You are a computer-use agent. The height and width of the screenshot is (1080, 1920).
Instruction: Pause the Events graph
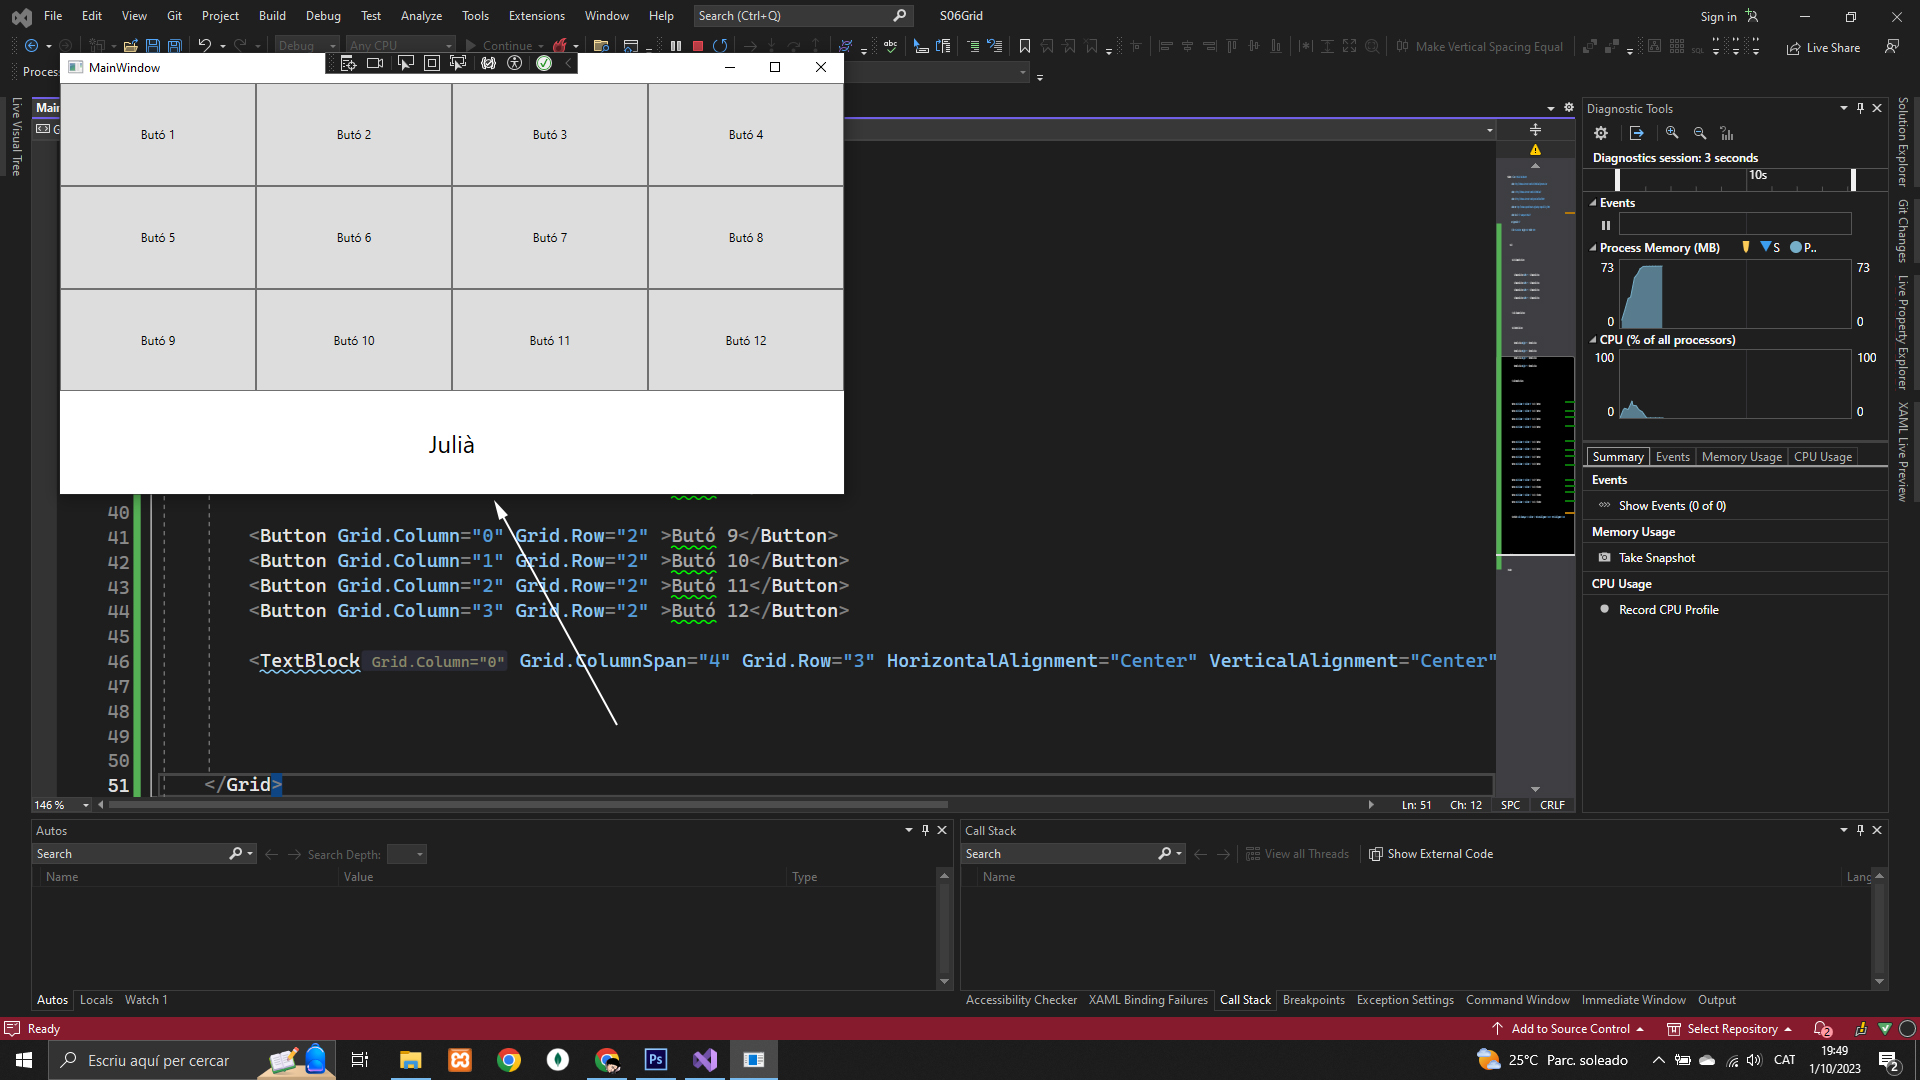coord(1606,225)
